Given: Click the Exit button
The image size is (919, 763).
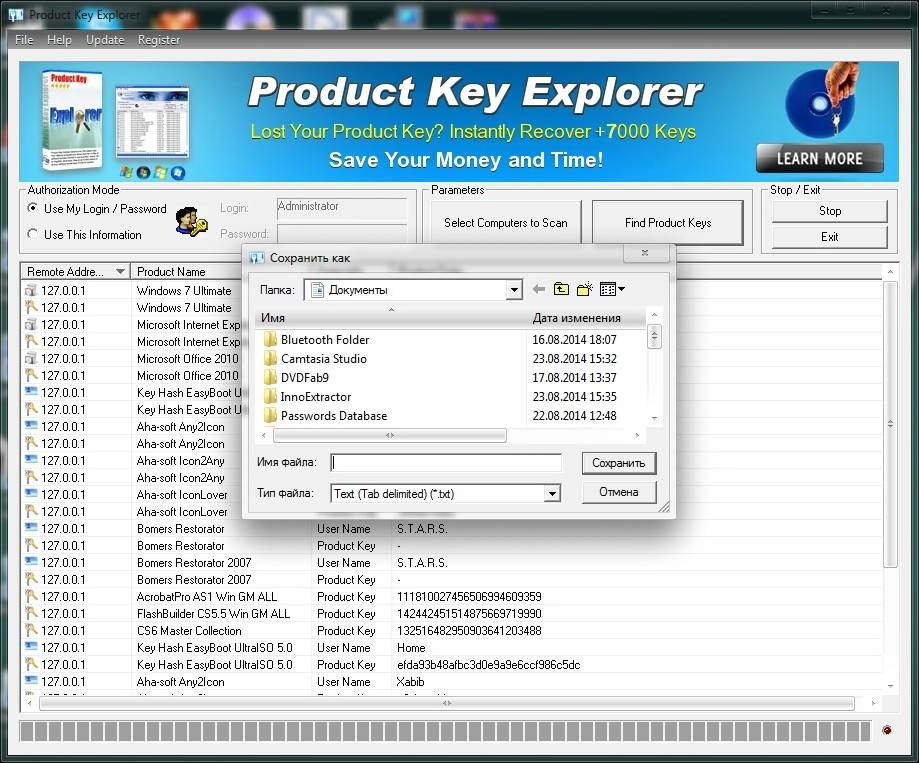Looking at the screenshot, I should (x=829, y=237).
